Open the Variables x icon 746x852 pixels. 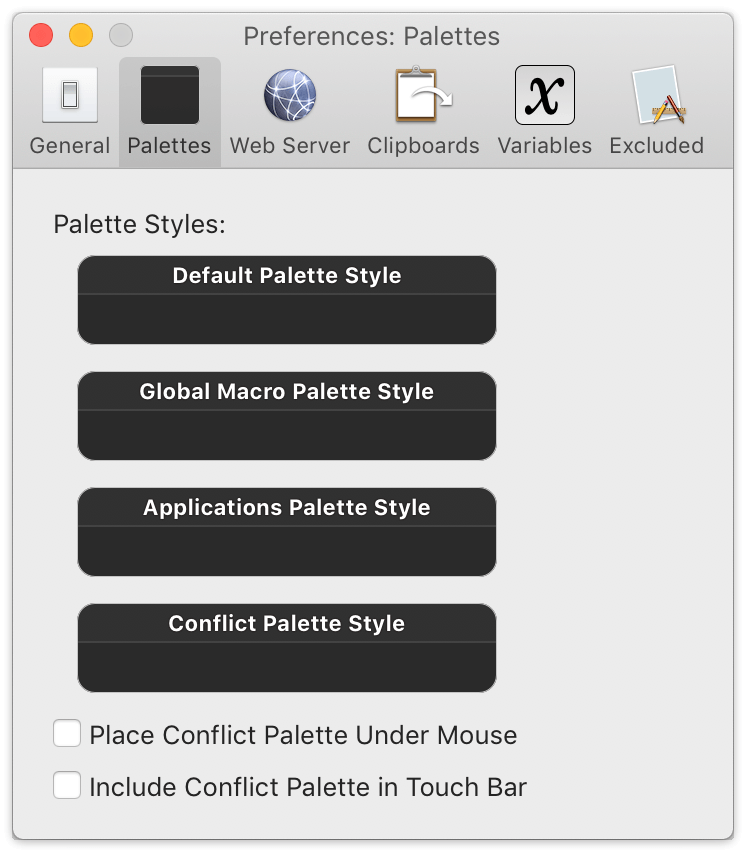545,95
